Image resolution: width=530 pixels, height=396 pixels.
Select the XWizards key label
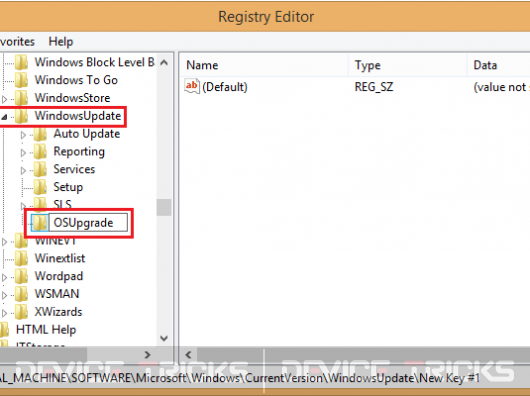(58, 312)
